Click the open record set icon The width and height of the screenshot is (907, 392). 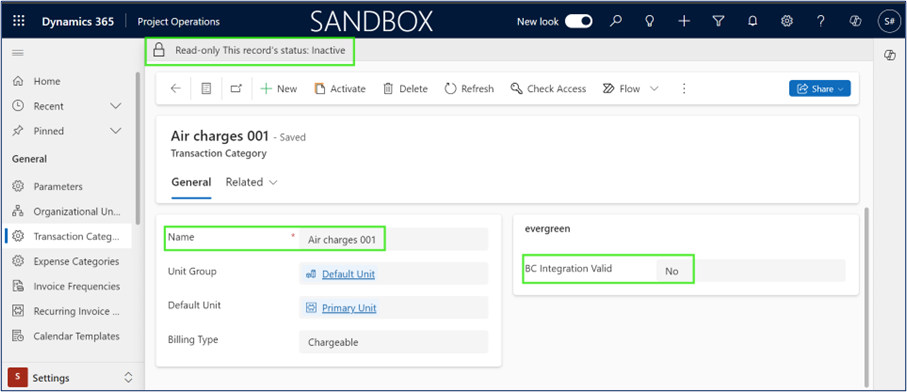tap(206, 88)
